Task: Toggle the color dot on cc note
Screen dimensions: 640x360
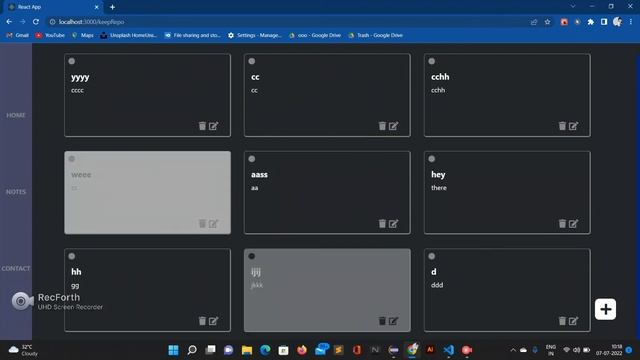Action: (x=252, y=61)
